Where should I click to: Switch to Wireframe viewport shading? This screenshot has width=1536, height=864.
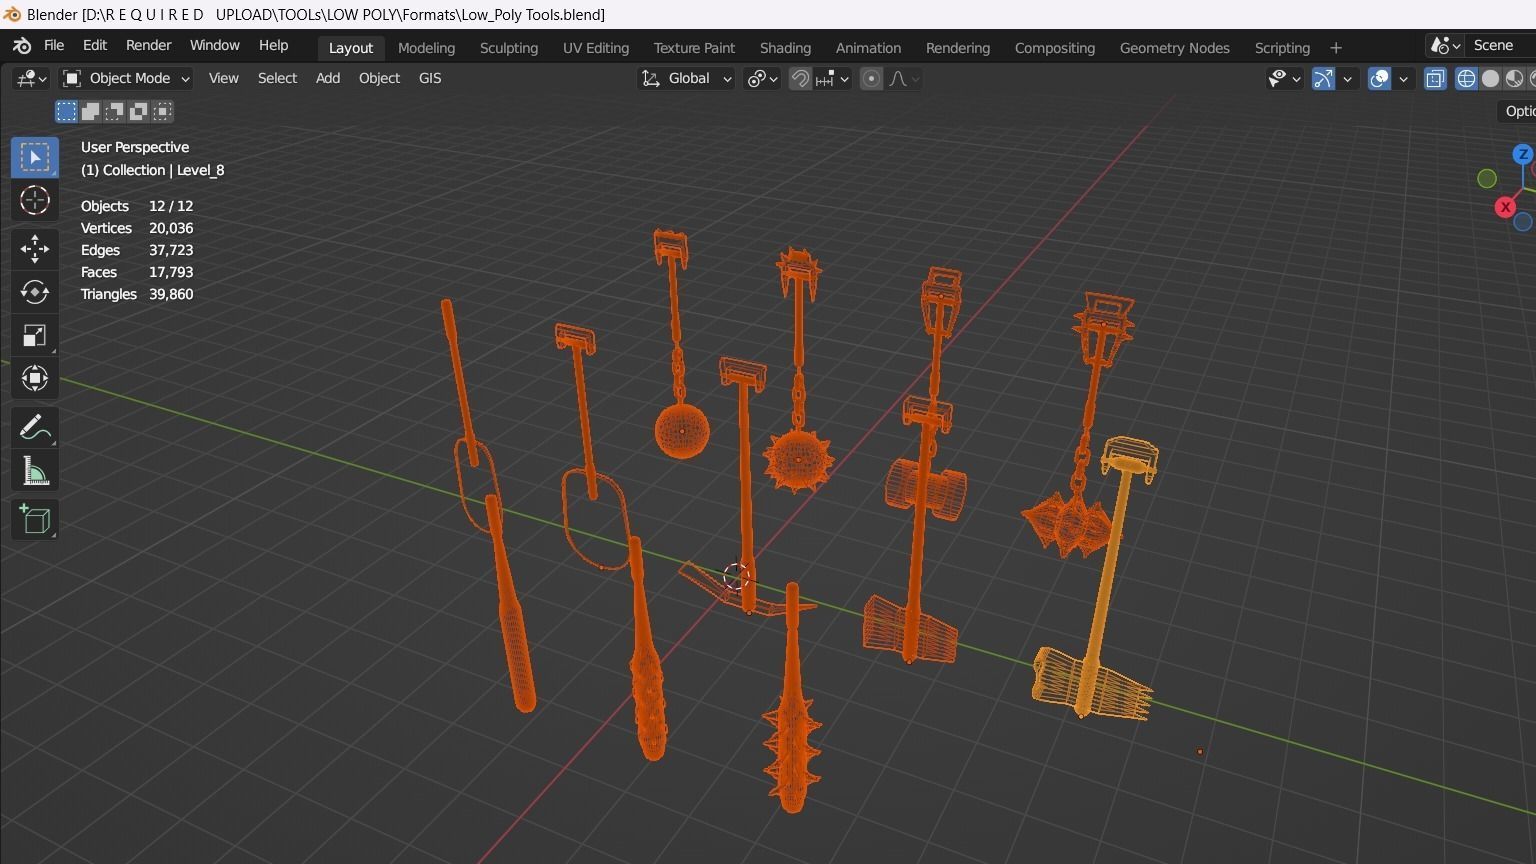point(1466,79)
